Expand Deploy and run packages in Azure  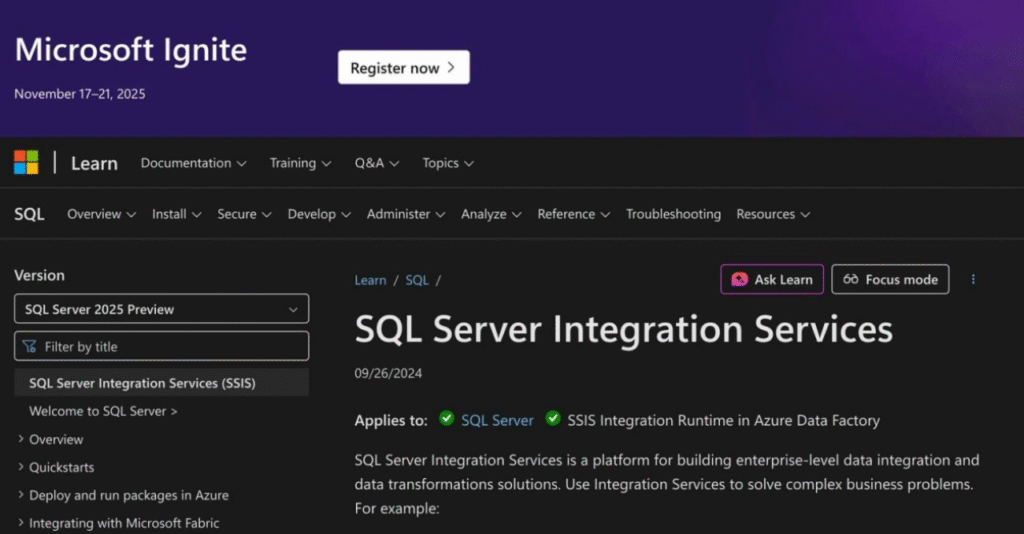[128, 495]
